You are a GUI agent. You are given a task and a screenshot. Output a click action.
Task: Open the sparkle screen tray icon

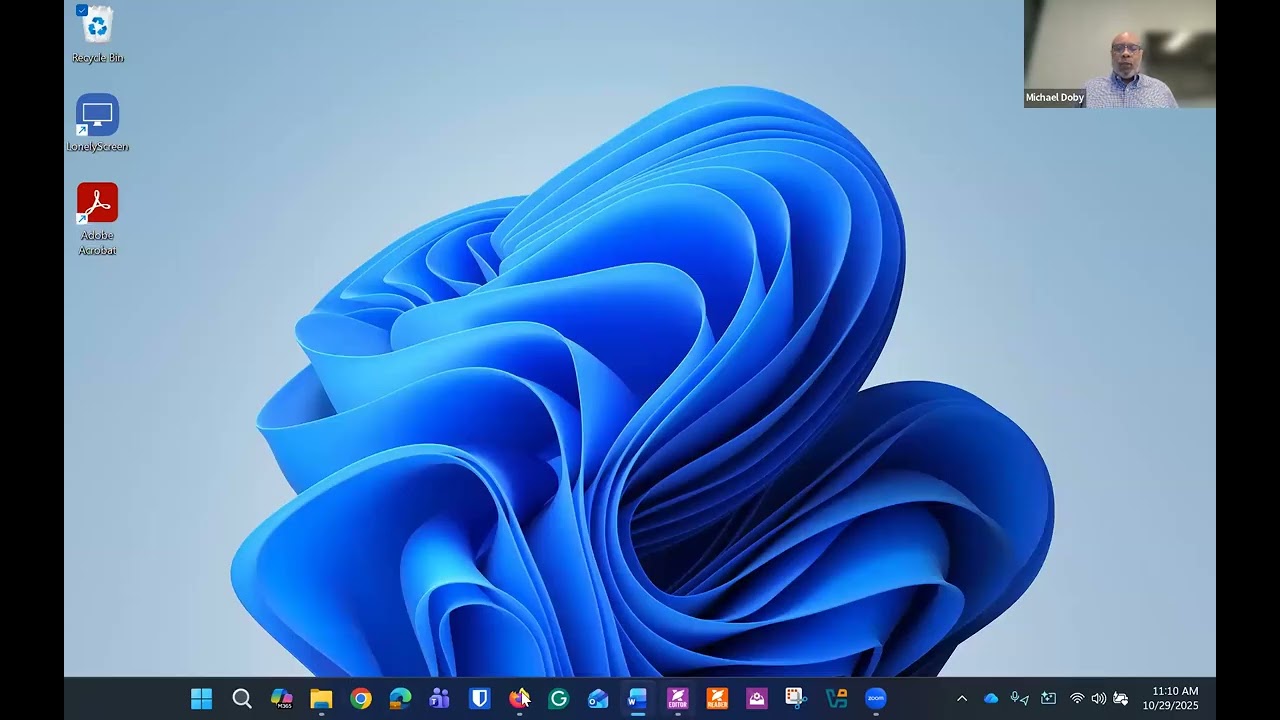1048,699
